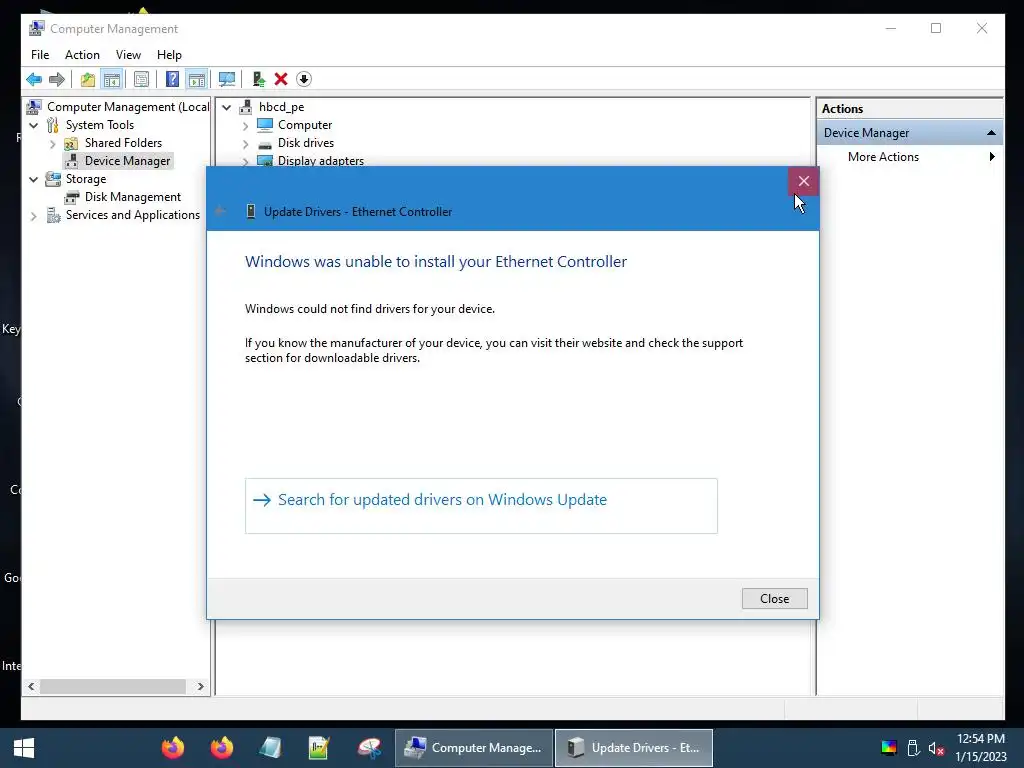Click the Update driver toolbar icon

click(x=259, y=80)
